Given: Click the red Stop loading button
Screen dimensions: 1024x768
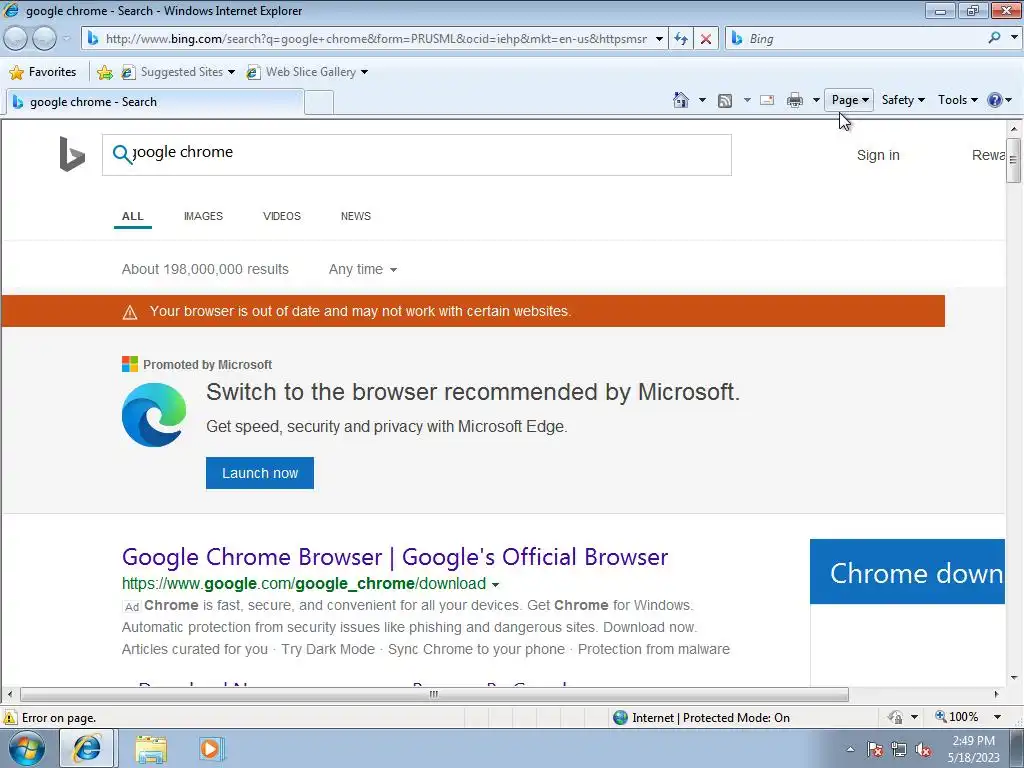Looking at the screenshot, I should (x=705, y=39).
